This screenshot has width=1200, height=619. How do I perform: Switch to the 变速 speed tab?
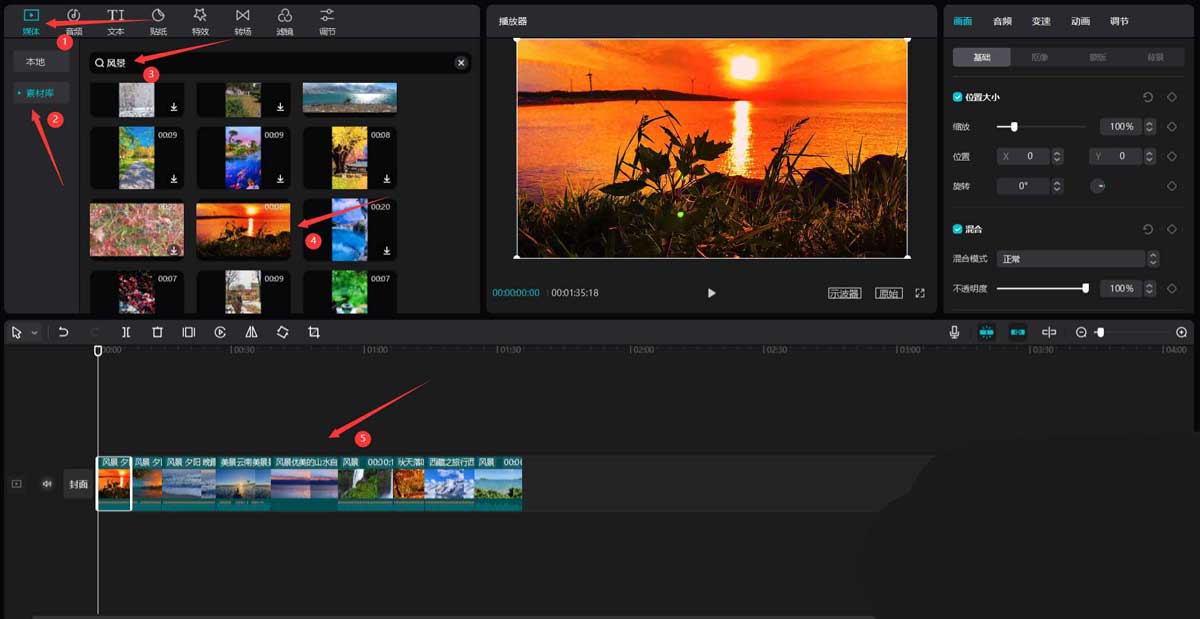[1041, 21]
